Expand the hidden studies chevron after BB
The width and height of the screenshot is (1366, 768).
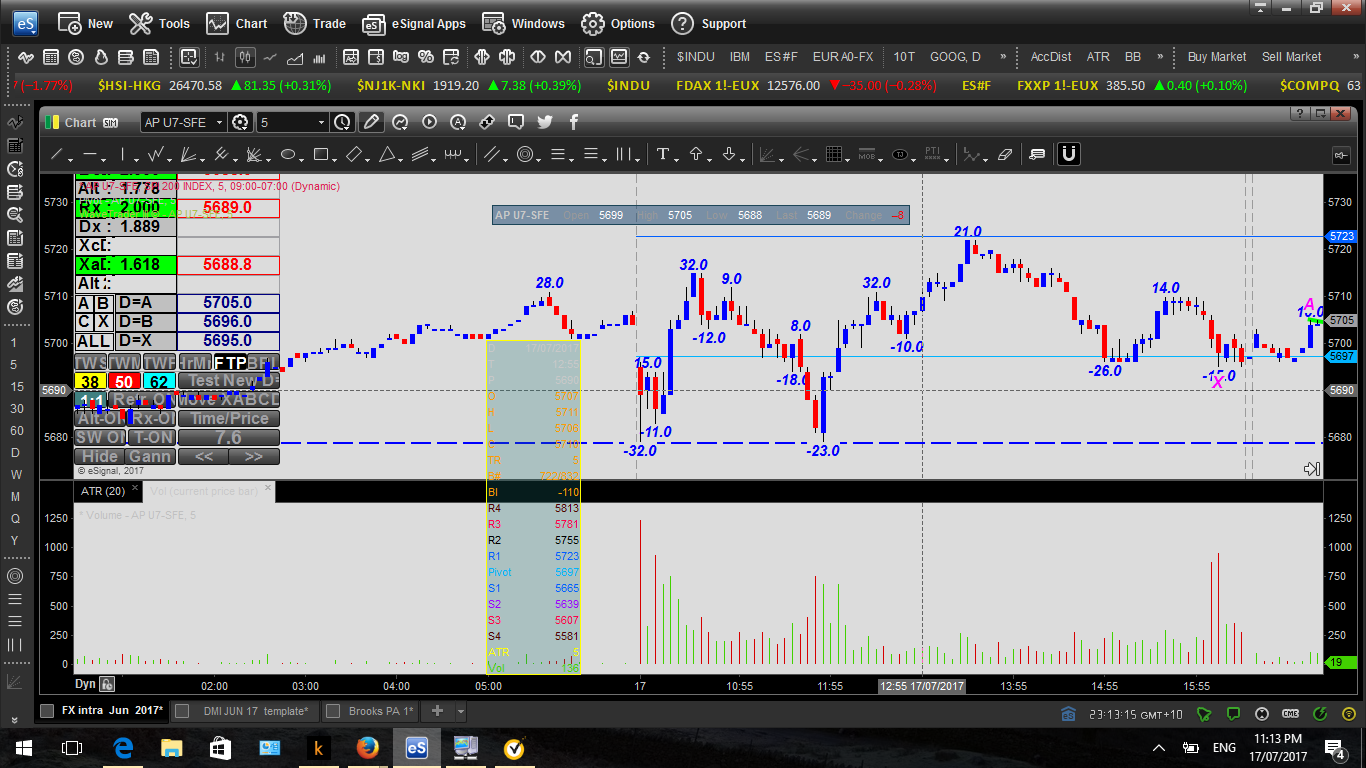(x=1160, y=57)
